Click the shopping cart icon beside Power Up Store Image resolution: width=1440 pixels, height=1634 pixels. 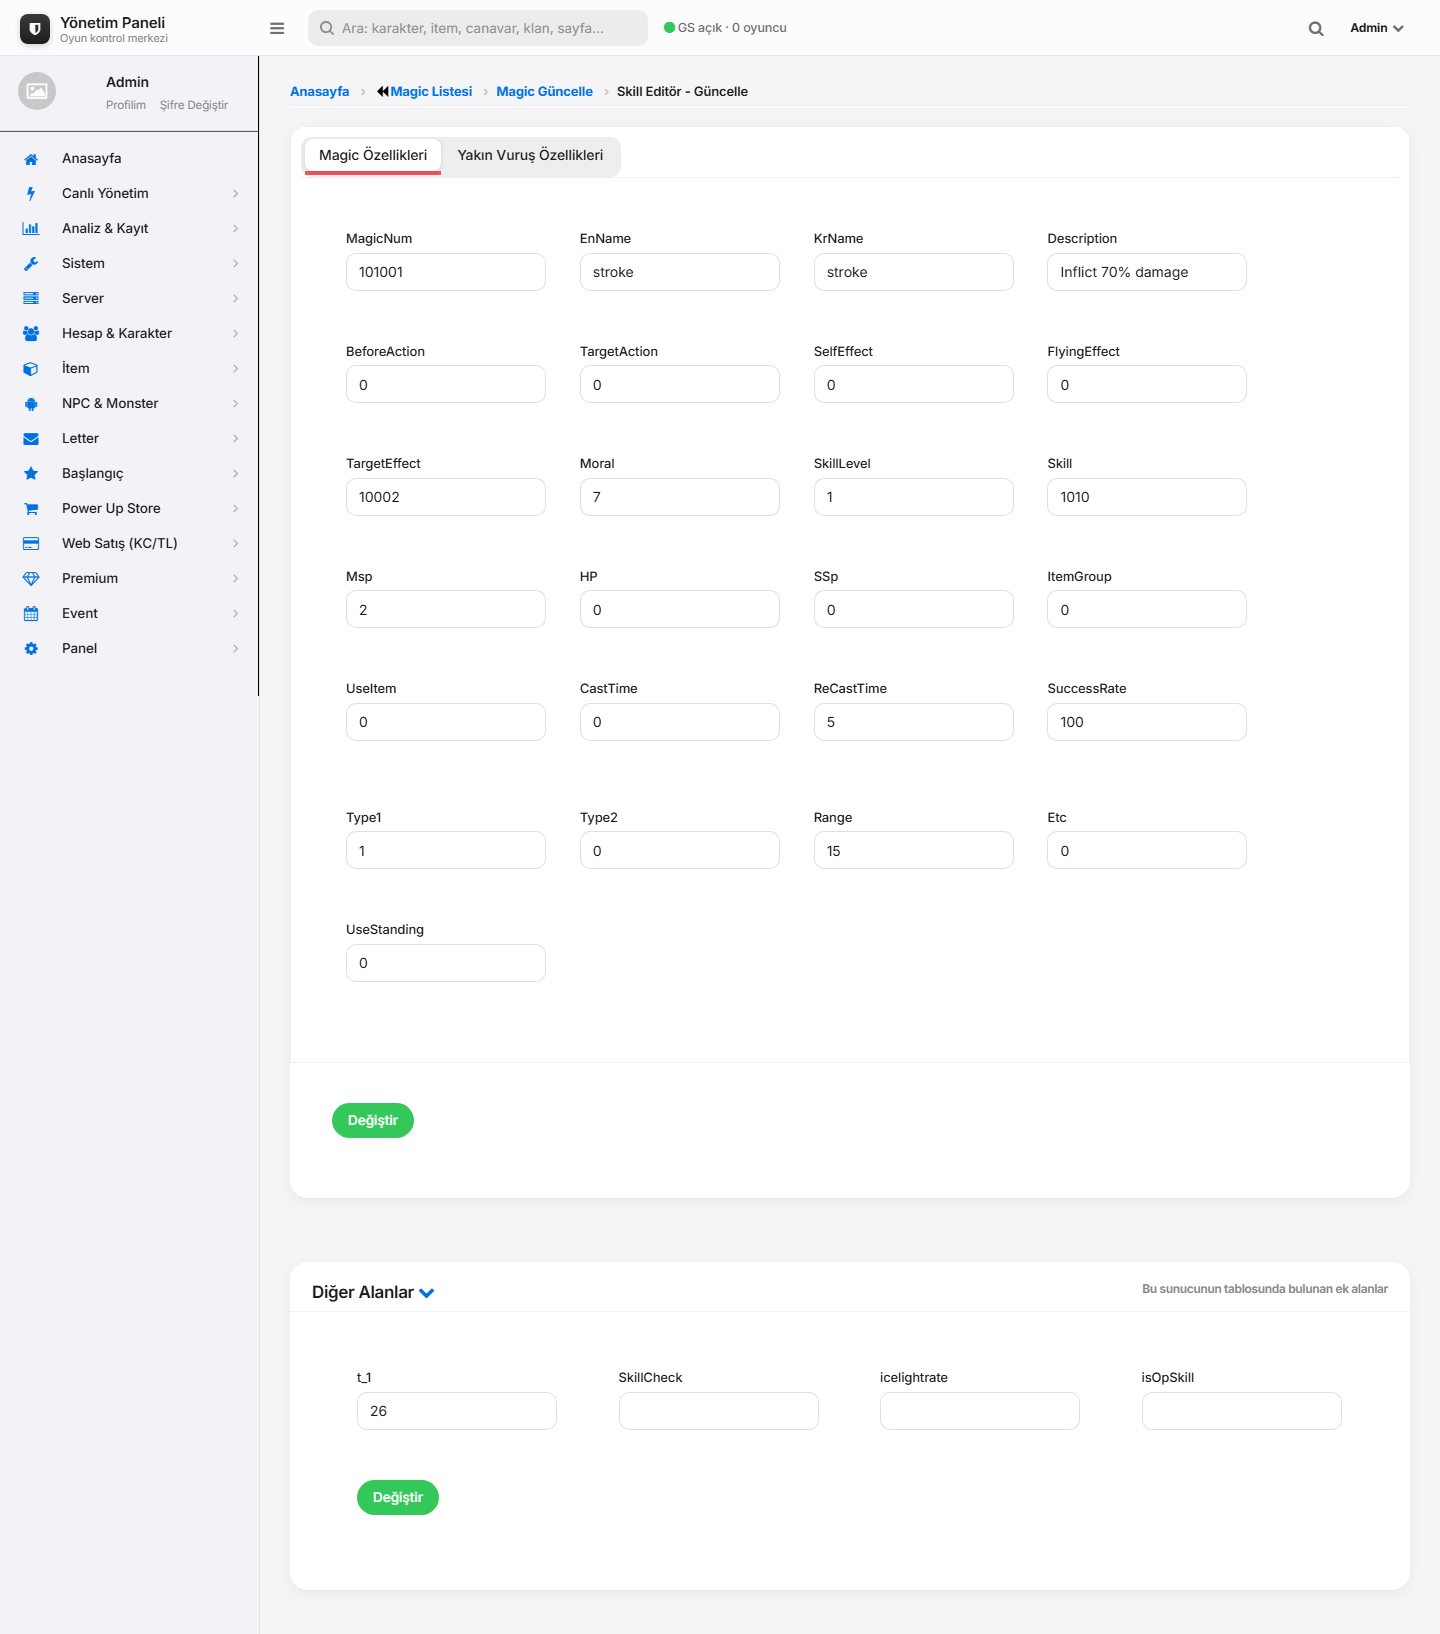31,509
